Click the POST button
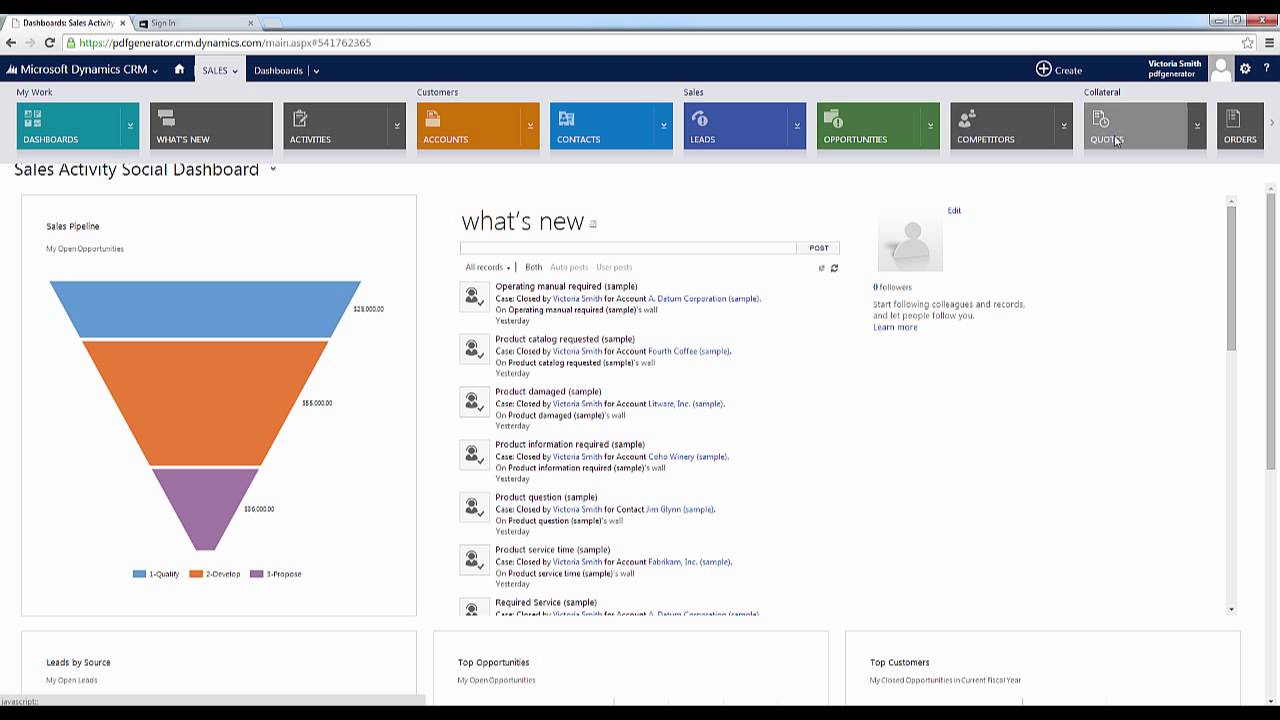 (x=818, y=248)
